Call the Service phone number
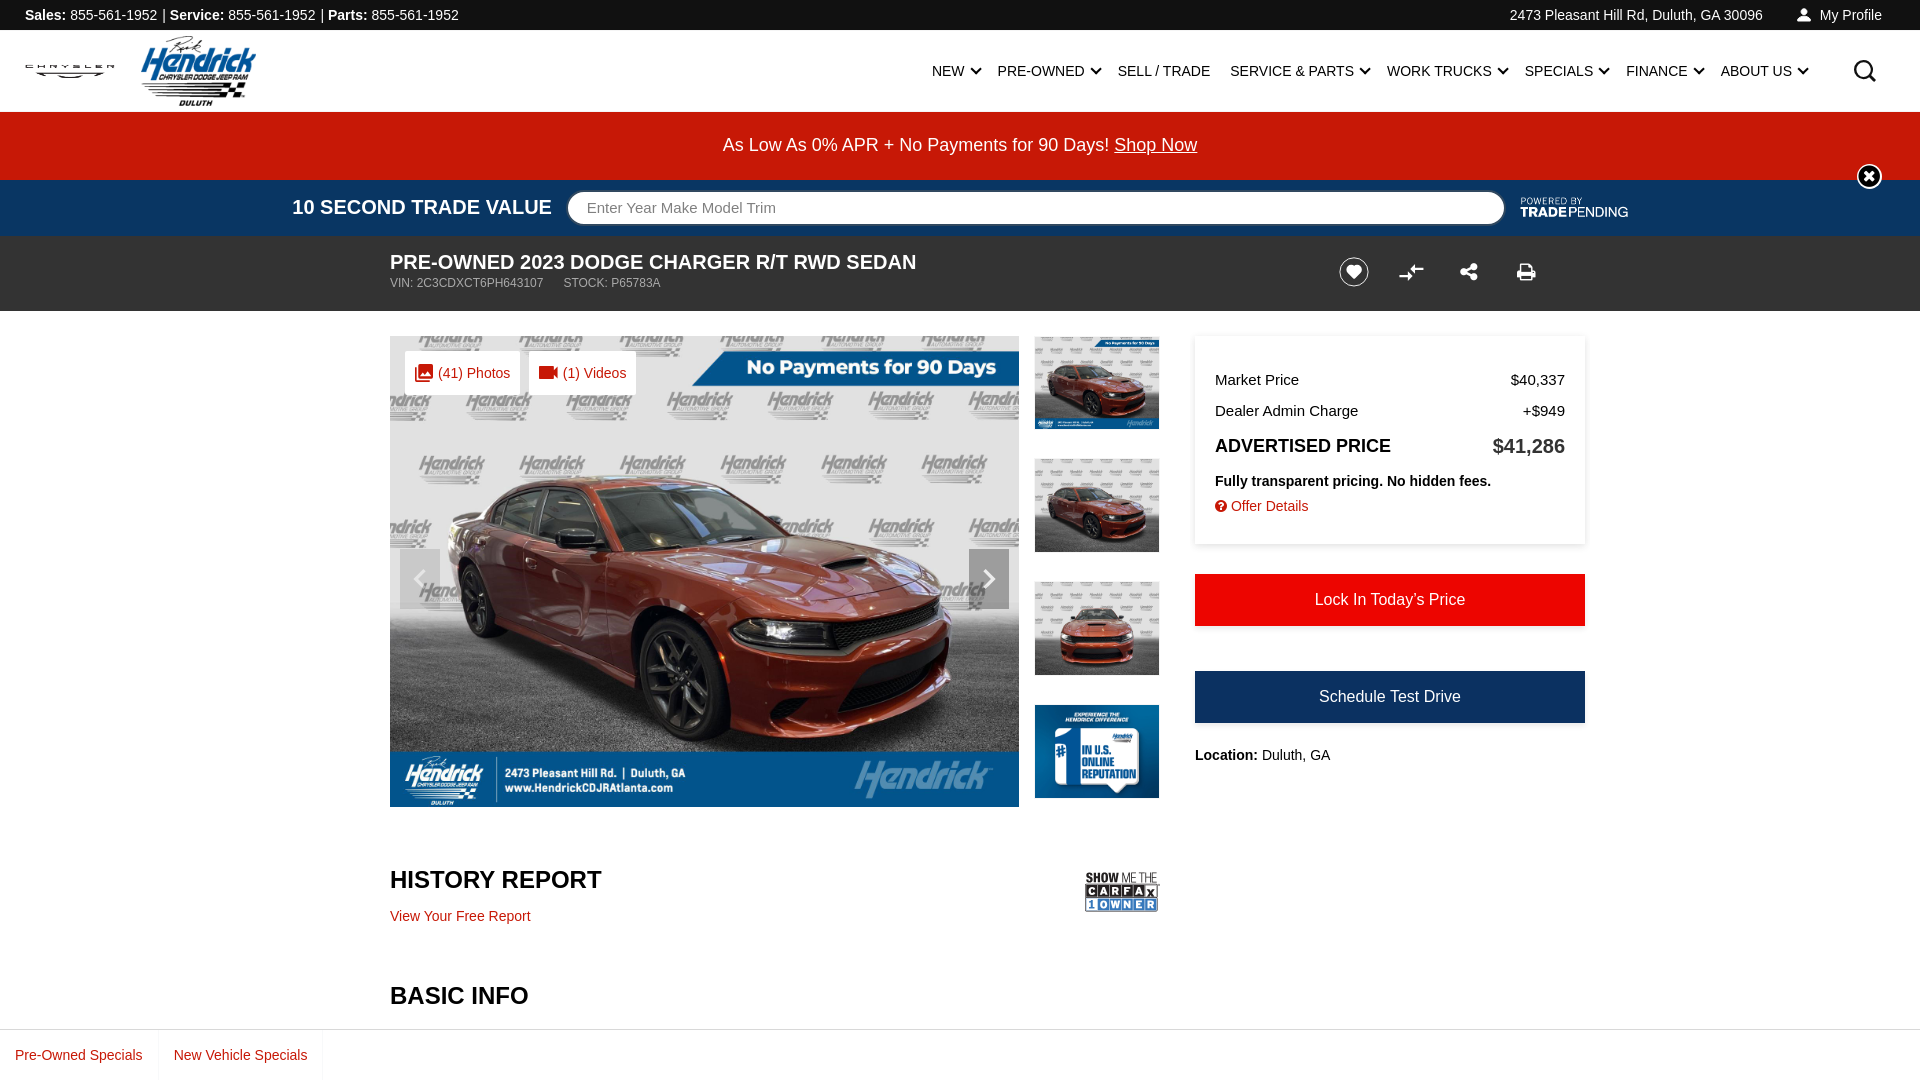This screenshot has height=1080, width=1920. [271, 15]
